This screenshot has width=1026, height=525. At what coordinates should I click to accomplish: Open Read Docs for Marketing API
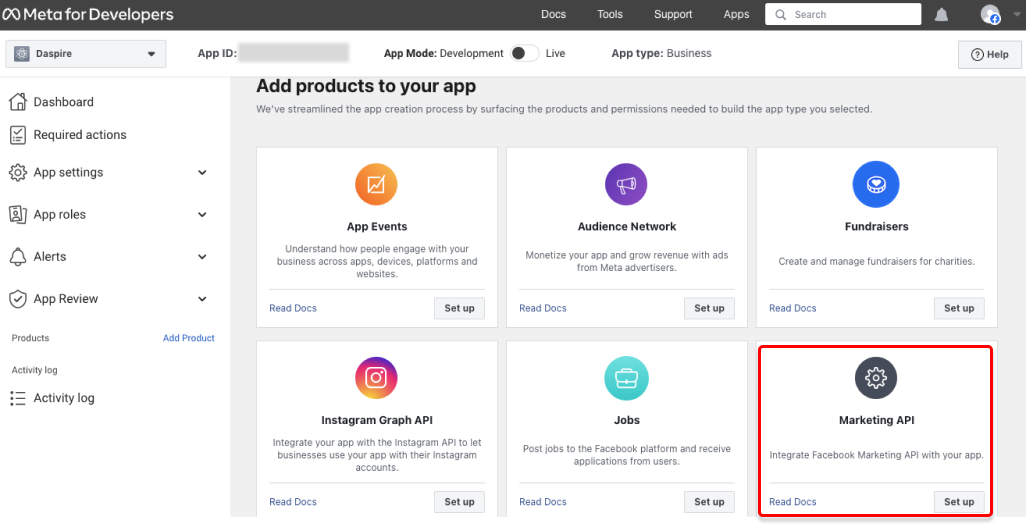tap(792, 502)
